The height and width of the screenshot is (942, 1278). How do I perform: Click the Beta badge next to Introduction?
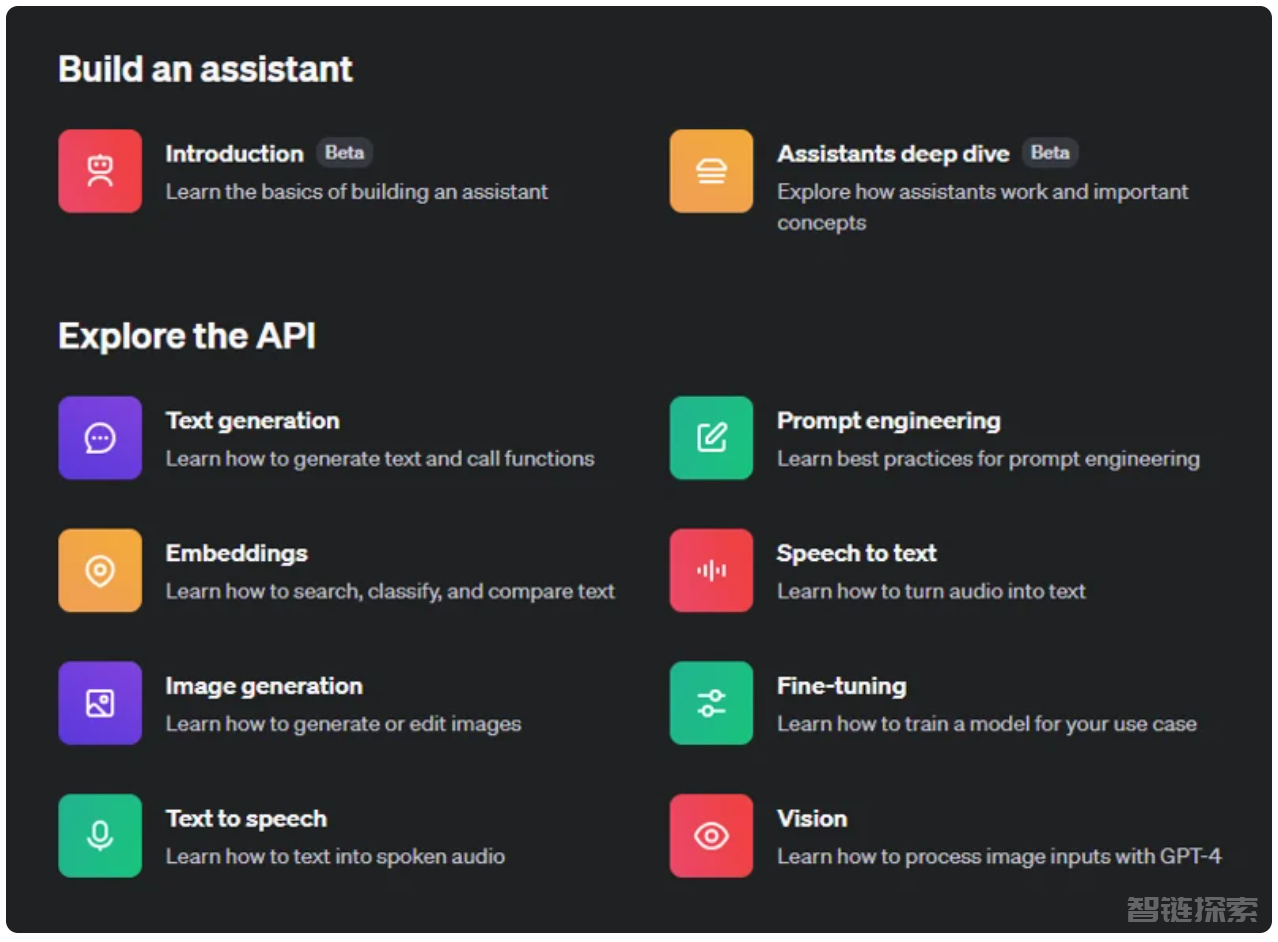click(345, 153)
